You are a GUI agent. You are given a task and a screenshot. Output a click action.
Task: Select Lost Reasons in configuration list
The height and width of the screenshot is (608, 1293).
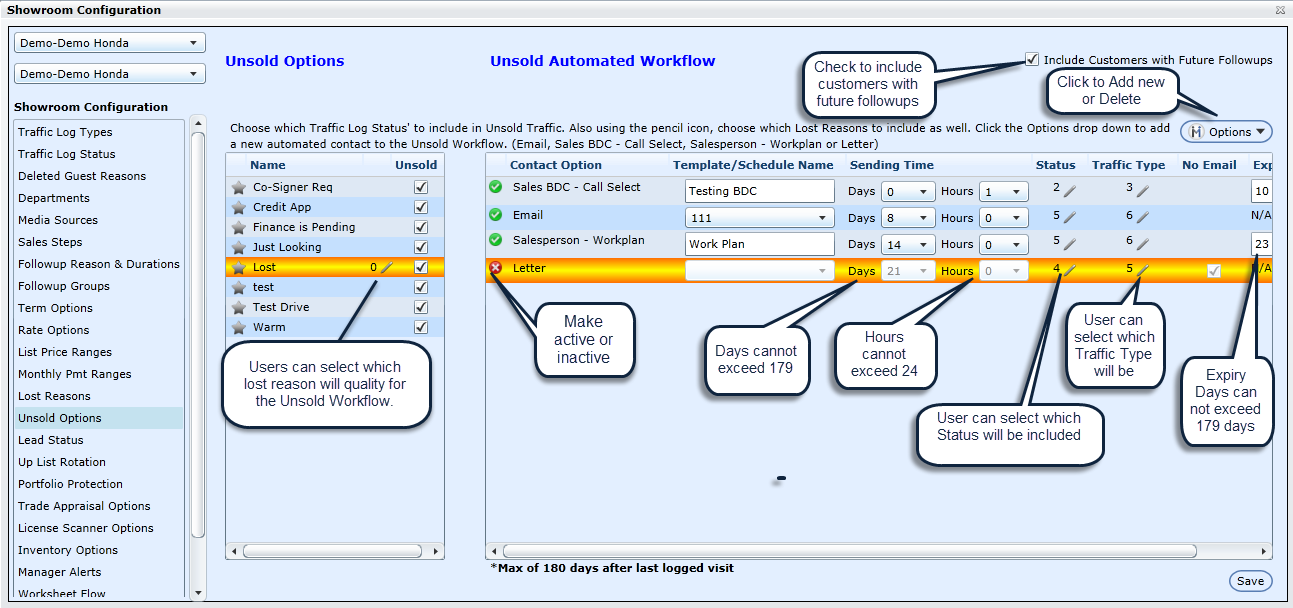coord(54,396)
